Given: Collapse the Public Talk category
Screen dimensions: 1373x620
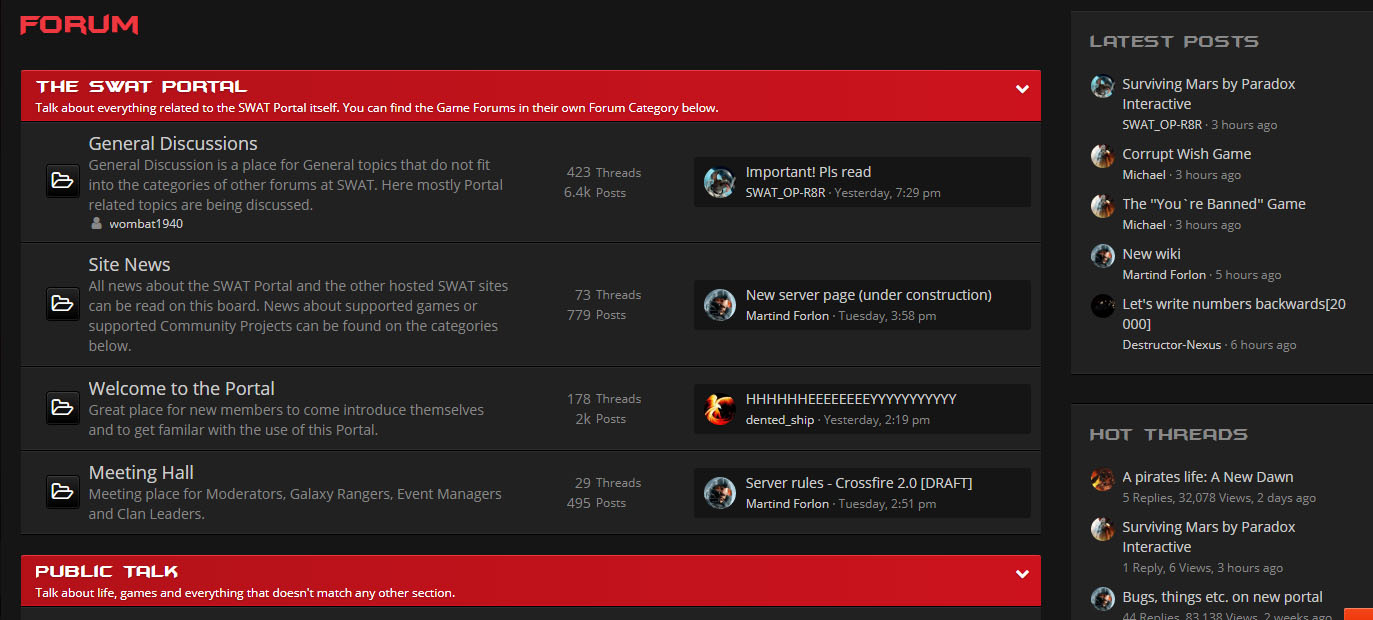Looking at the screenshot, I should click(x=1022, y=574).
